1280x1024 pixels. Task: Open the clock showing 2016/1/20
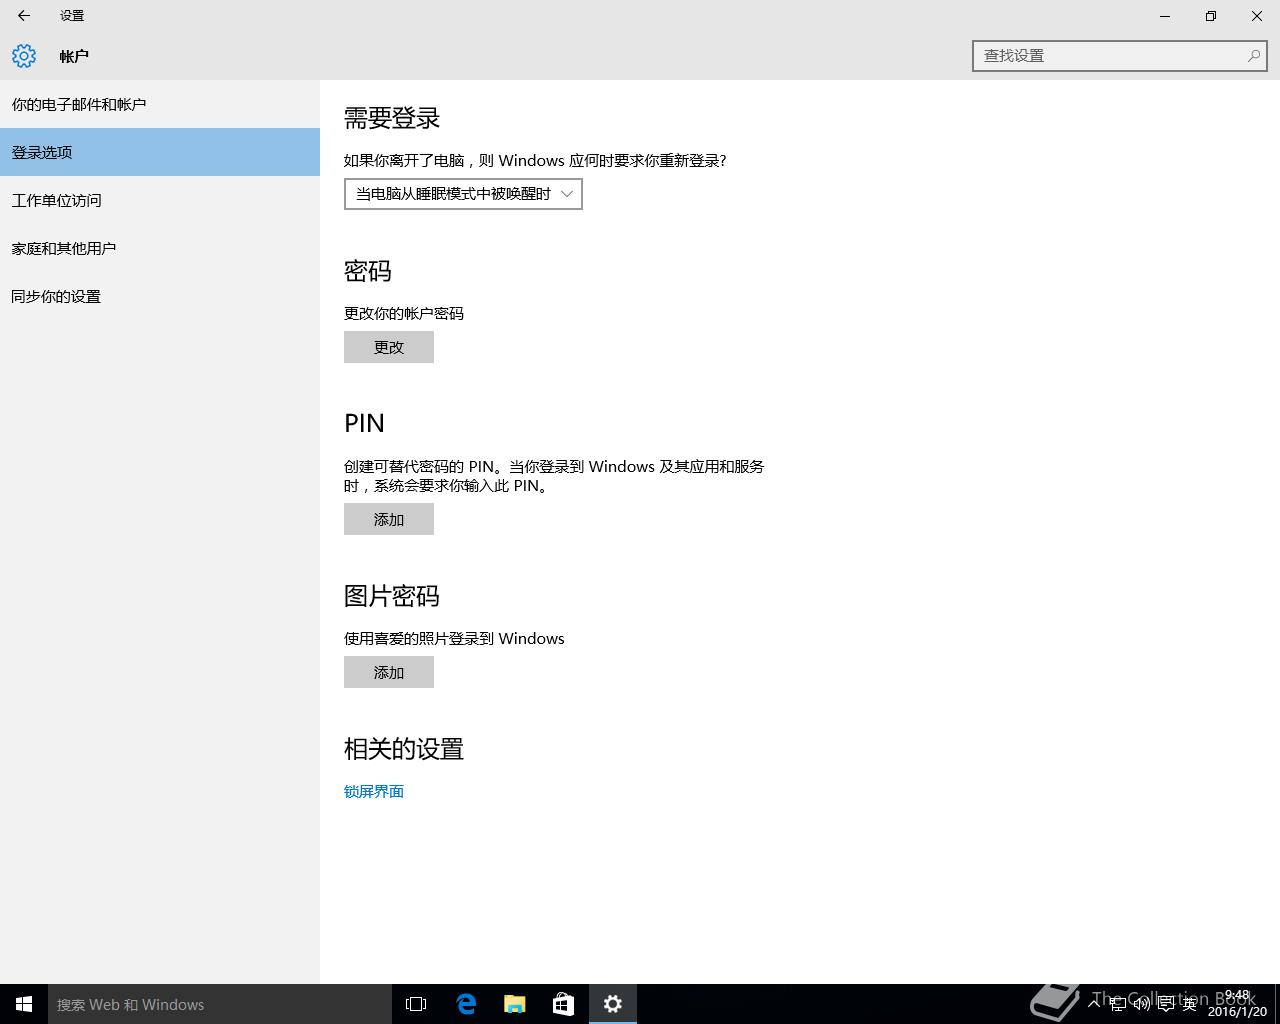tap(1237, 1004)
